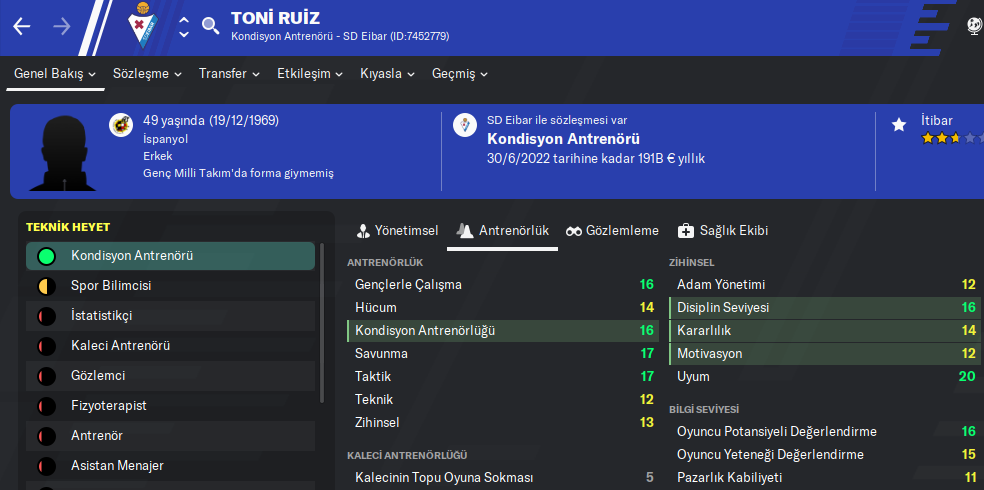Select Kaleci Antrenörü role in staff list
The height and width of the screenshot is (490, 984).
170,346
